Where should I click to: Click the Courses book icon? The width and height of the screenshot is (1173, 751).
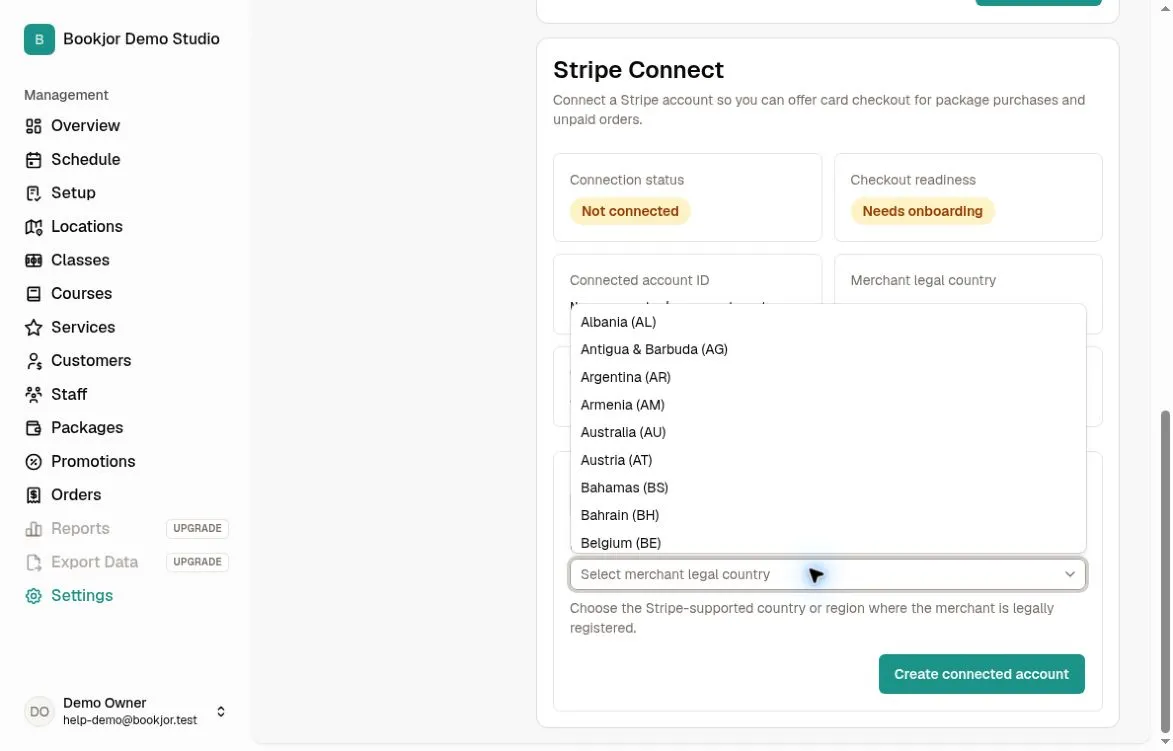(x=34, y=294)
